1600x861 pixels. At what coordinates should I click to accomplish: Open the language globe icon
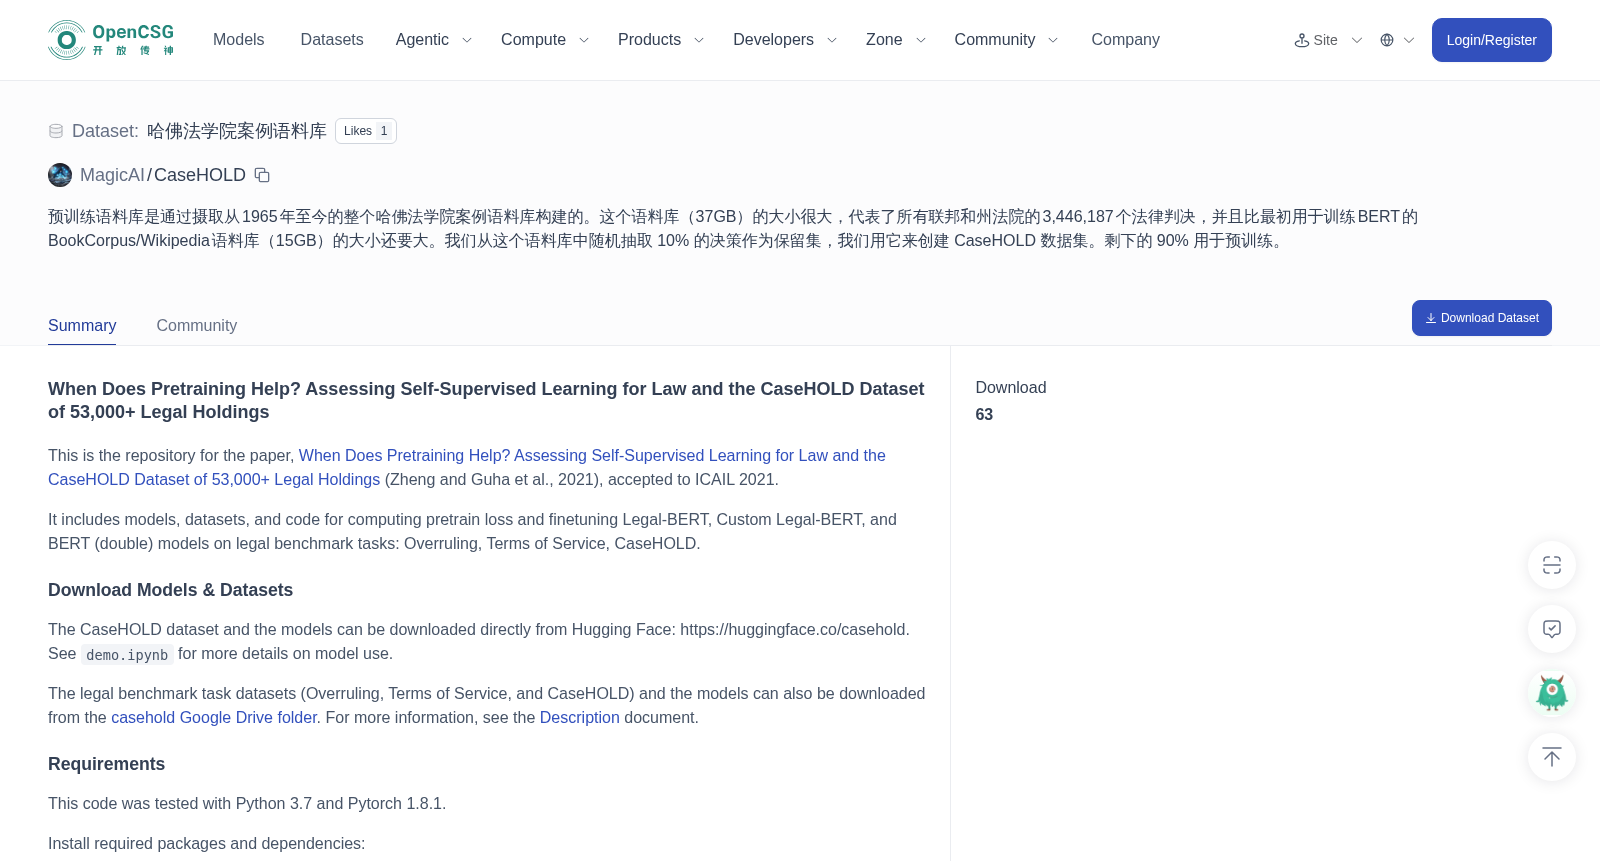tap(1387, 40)
